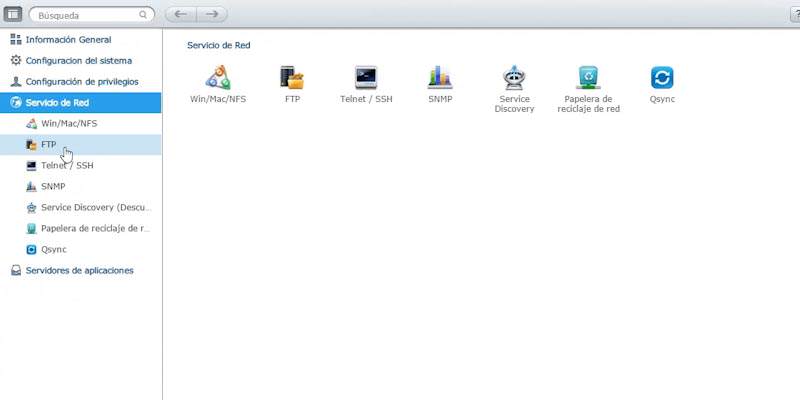Screen dimensions: 800x400
Task: Click the Telnet / SSH label in main panel
Action: (x=366, y=99)
